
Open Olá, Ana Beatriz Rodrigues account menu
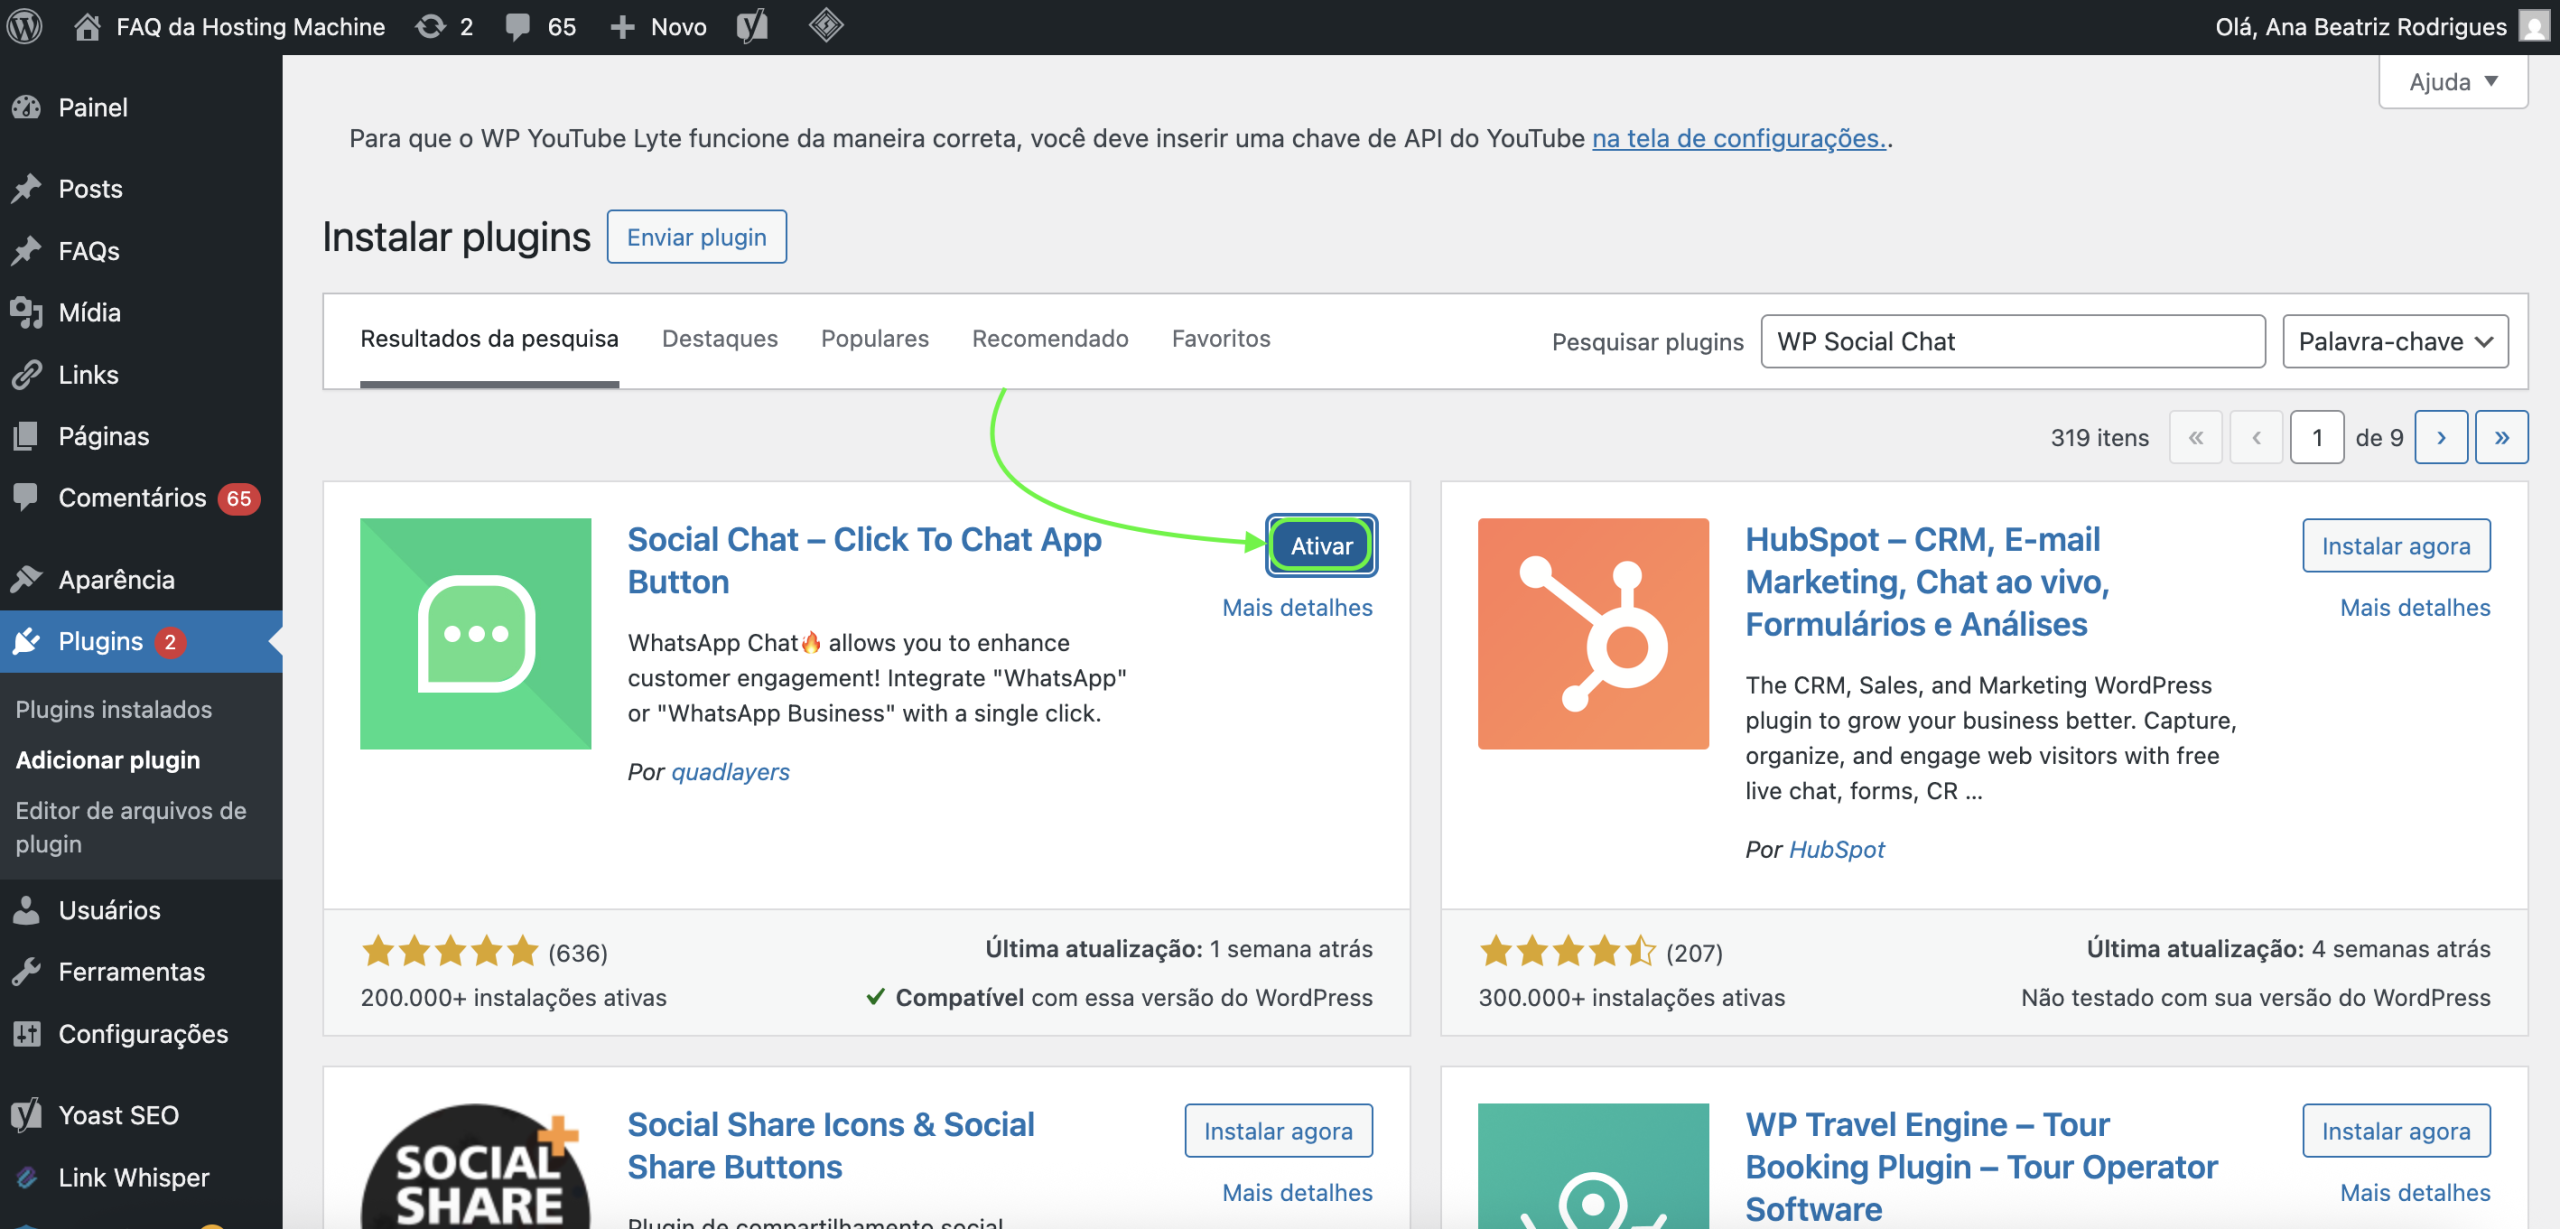(x=2383, y=27)
